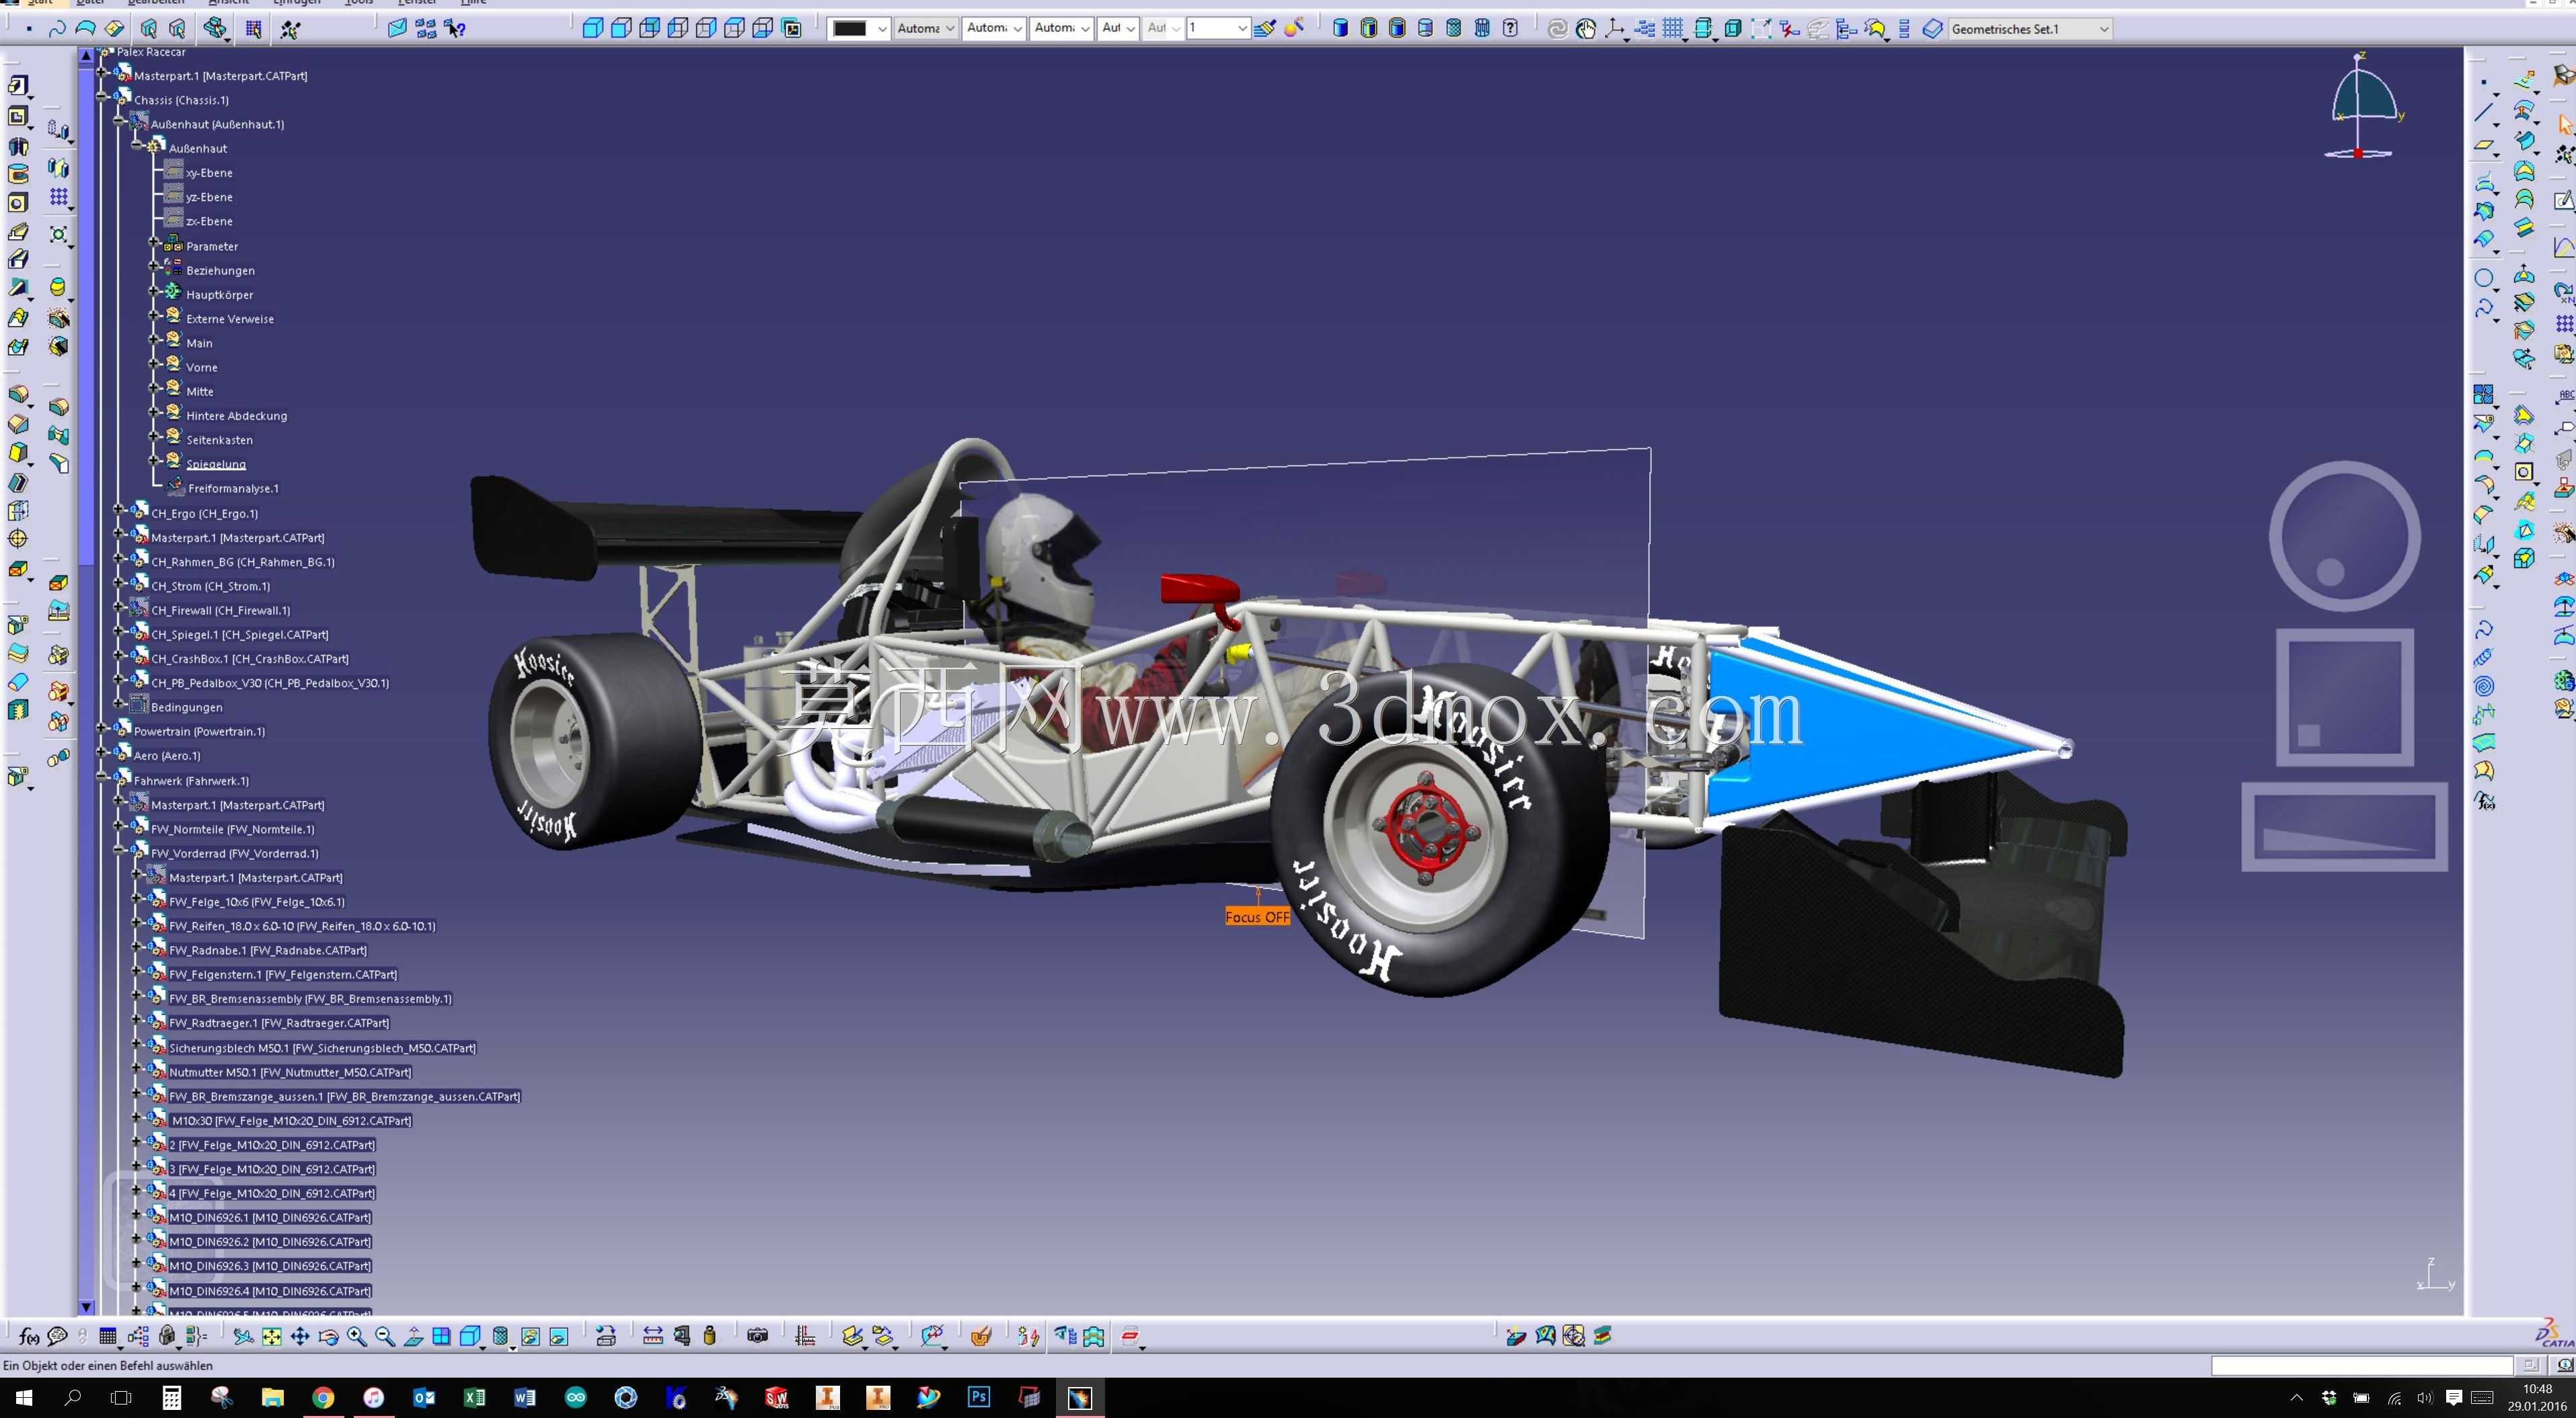Viewport: 2576px width, 1418px height.
Task: Open the comment speech bubble tool
Action: coord(57,1336)
